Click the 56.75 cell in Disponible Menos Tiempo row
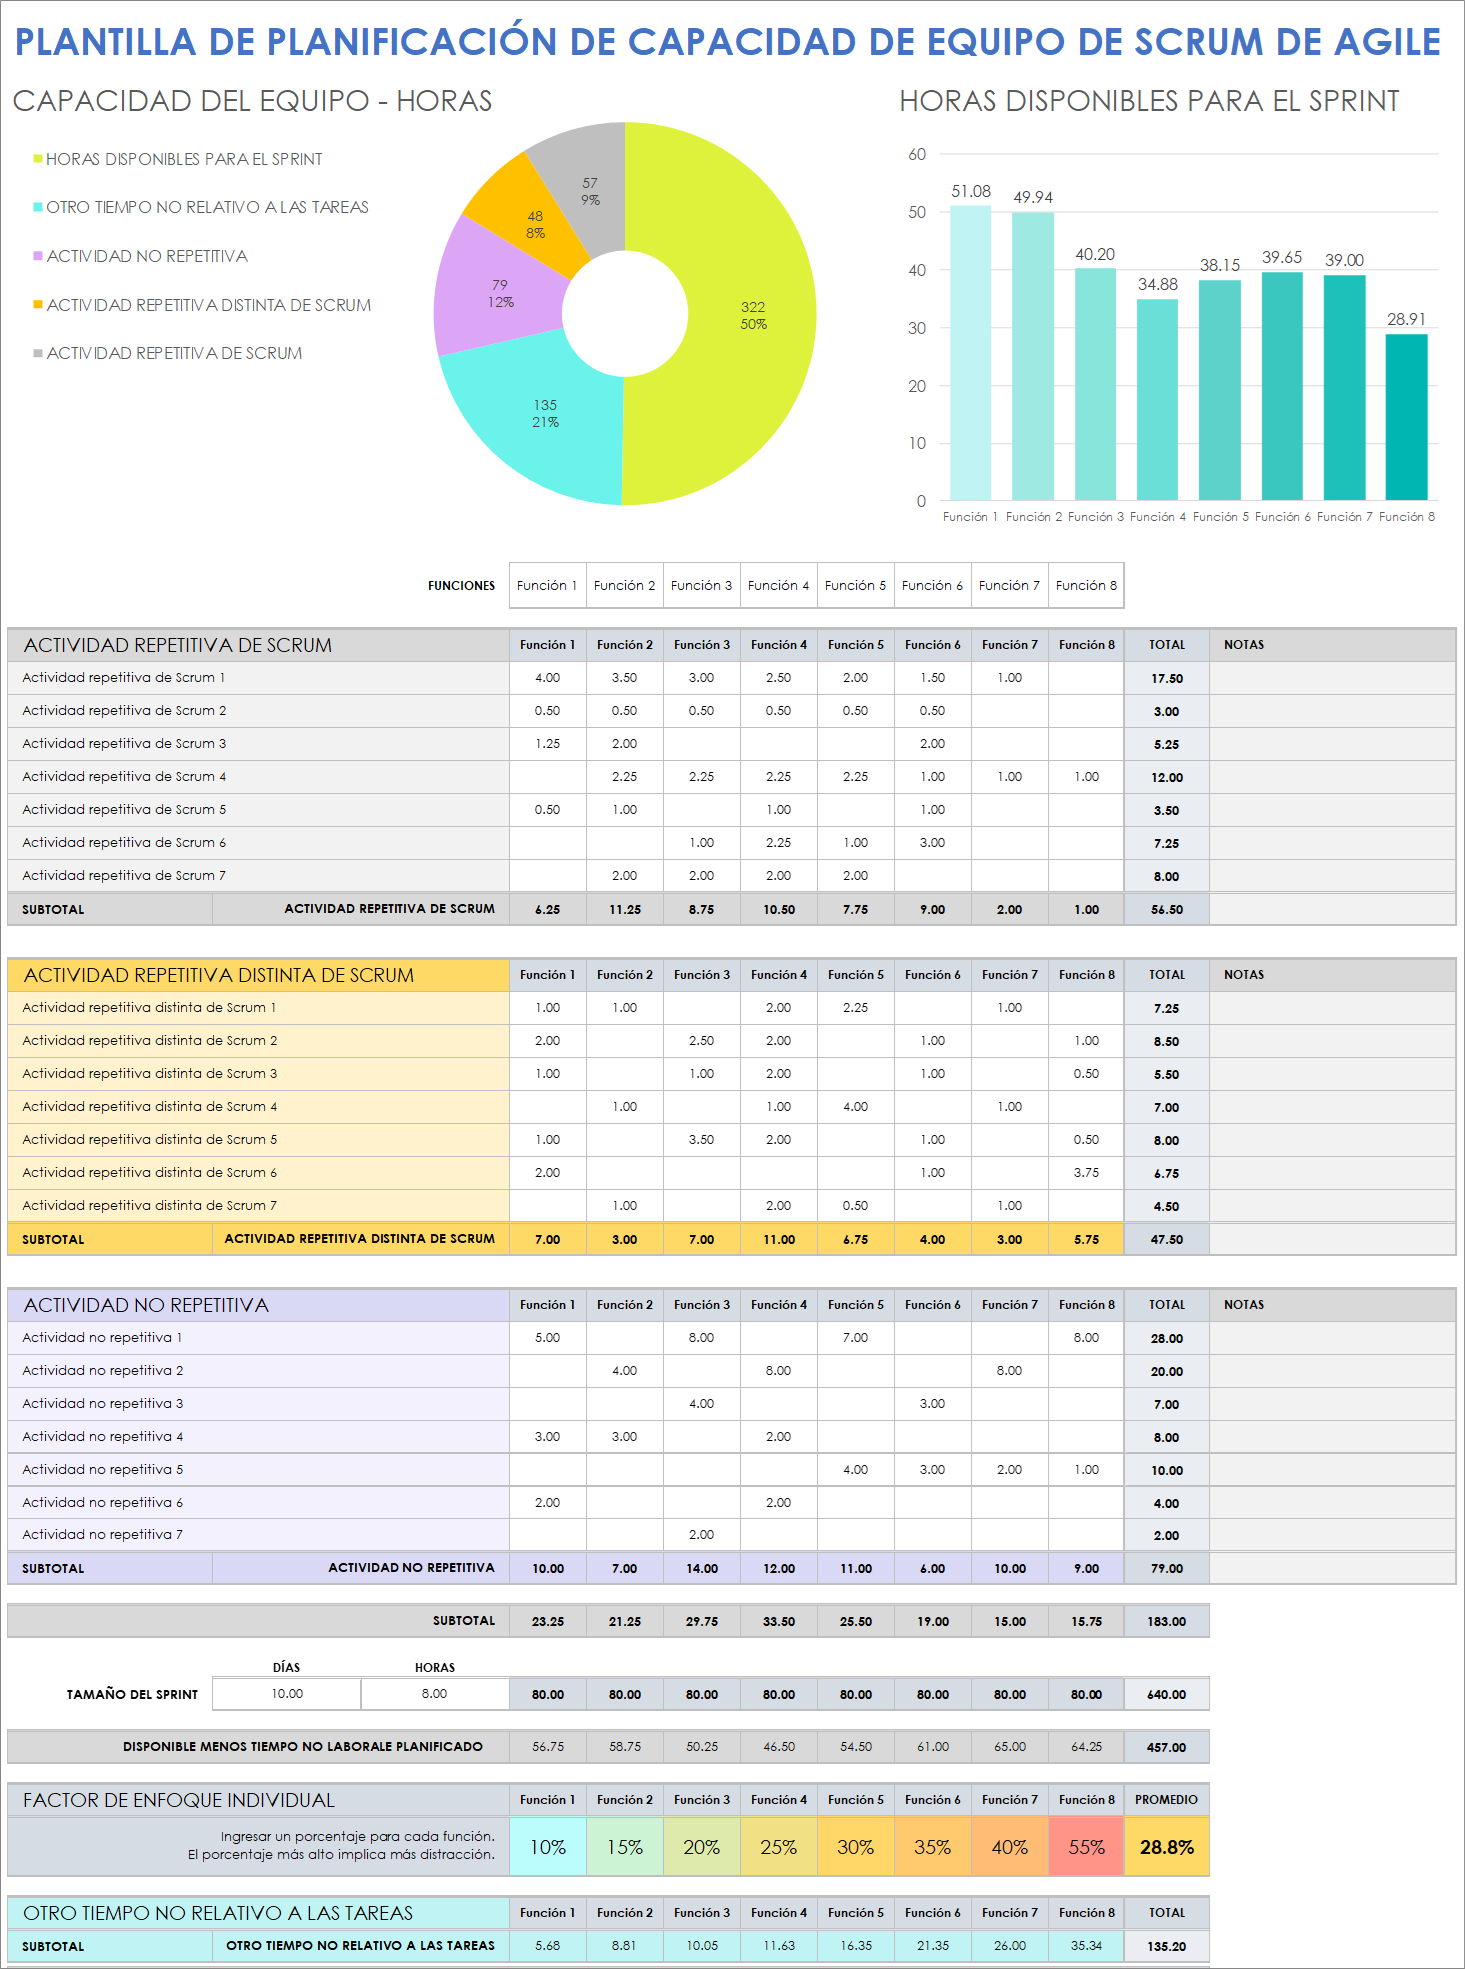 coord(547,1747)
